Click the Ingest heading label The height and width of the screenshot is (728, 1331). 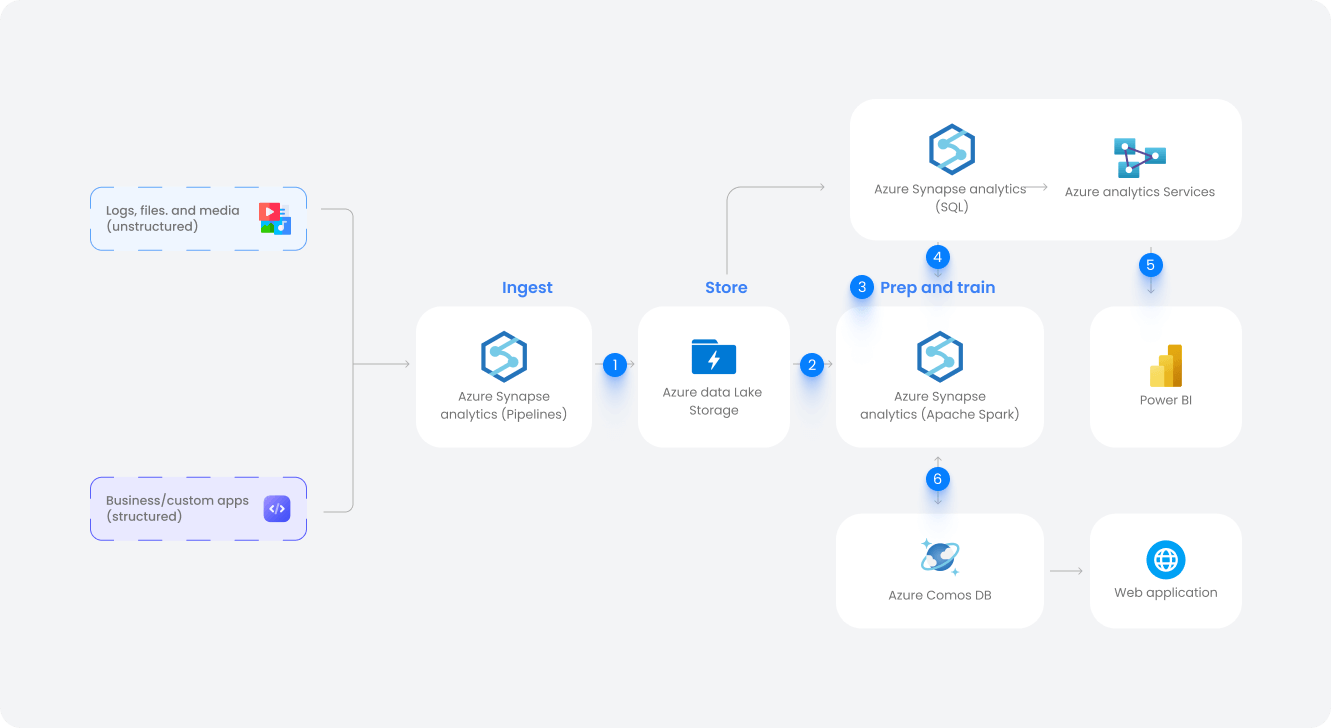(x=527, y=287)
